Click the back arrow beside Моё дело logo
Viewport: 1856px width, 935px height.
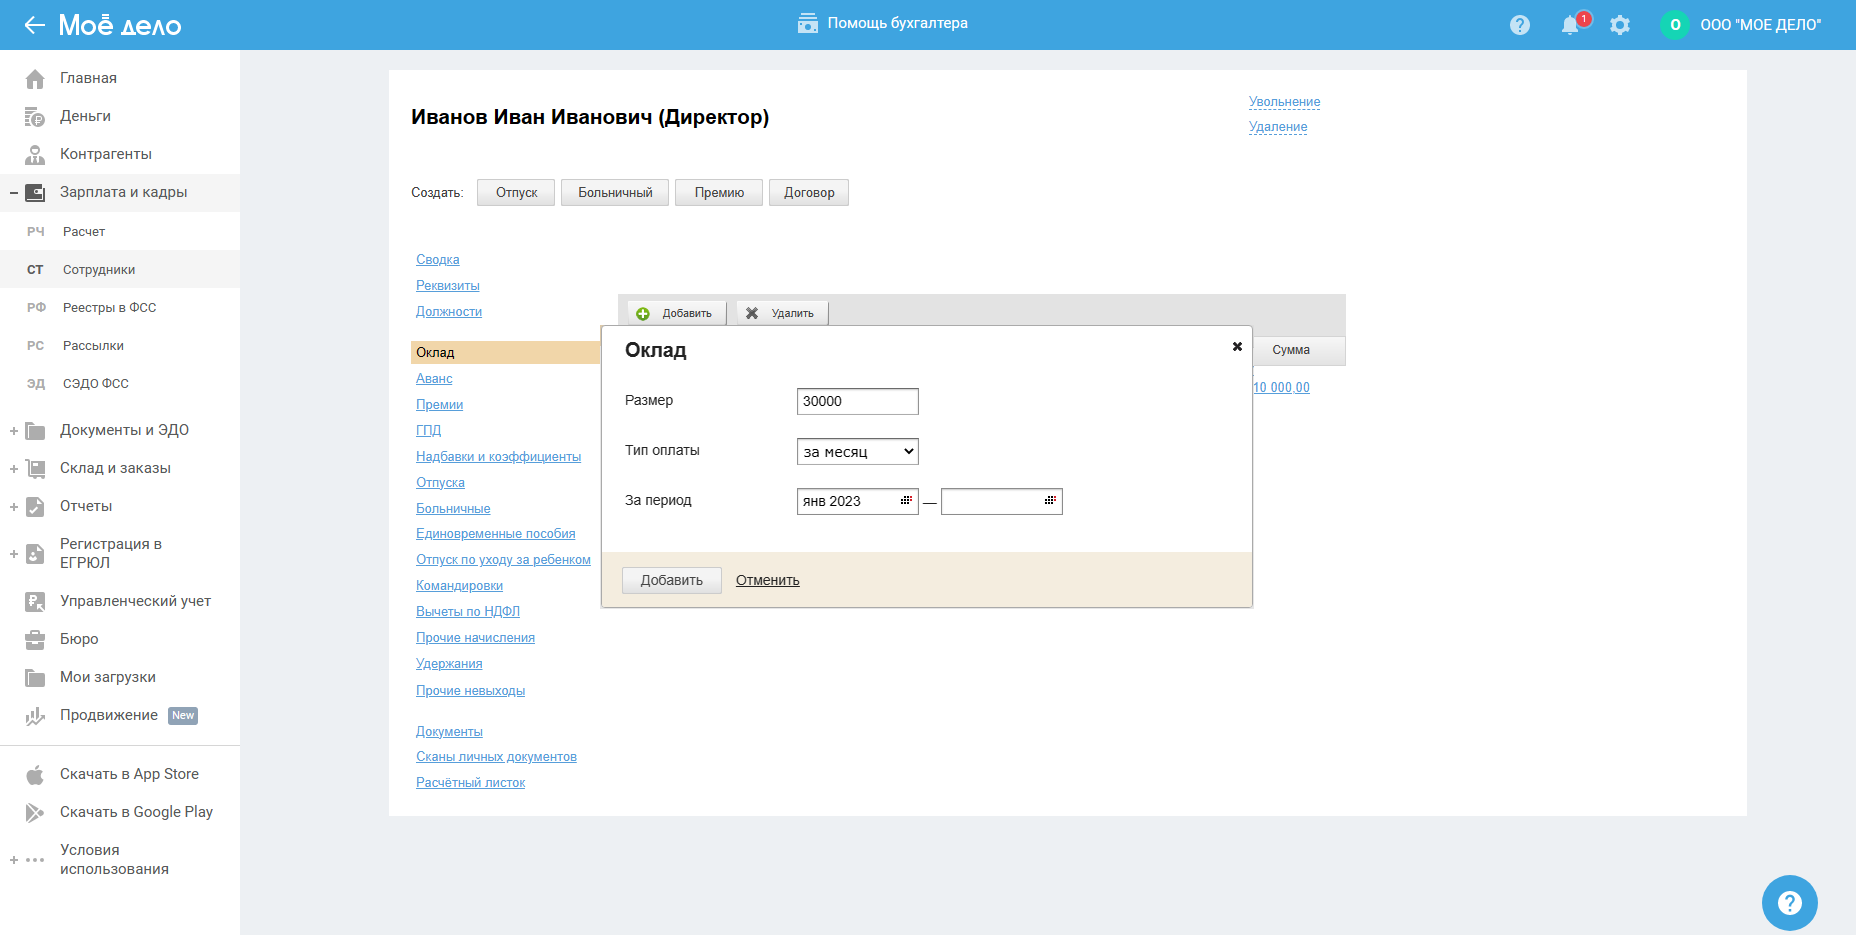tap(34, 25)
